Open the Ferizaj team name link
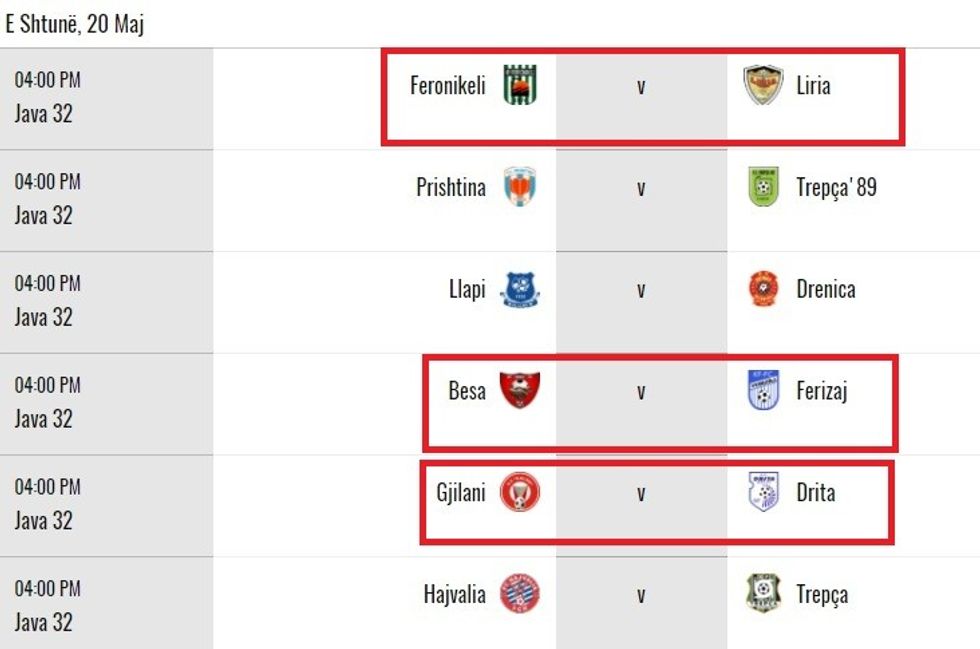This screenshot has width=980, height=649. point(822,391)
